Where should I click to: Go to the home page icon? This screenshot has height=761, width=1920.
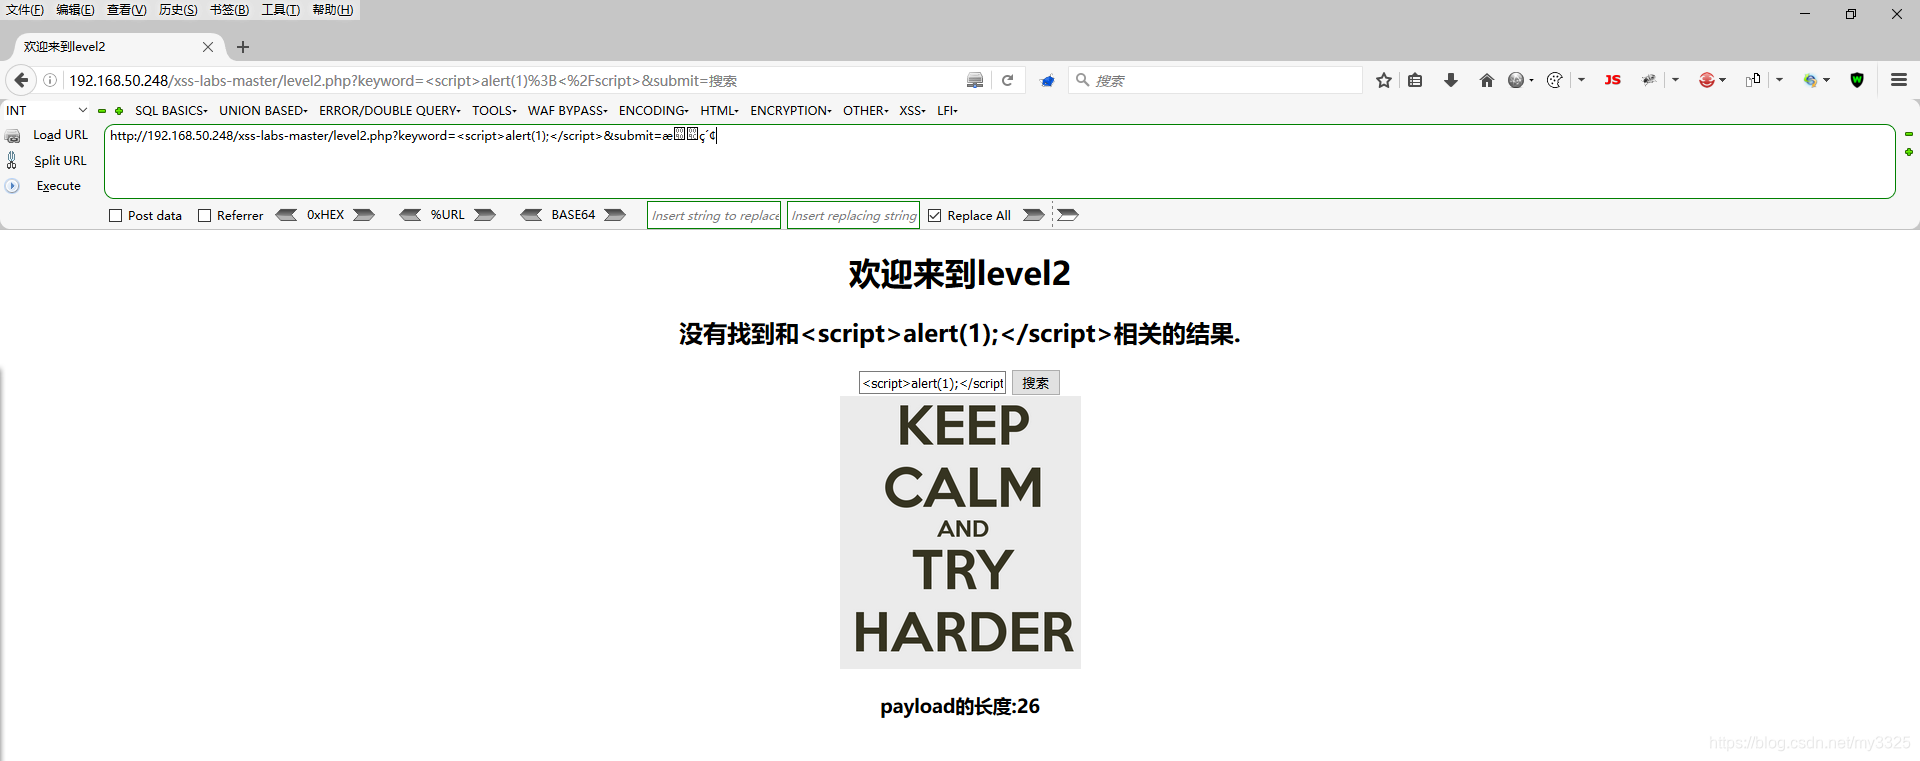coord(1487,80)
